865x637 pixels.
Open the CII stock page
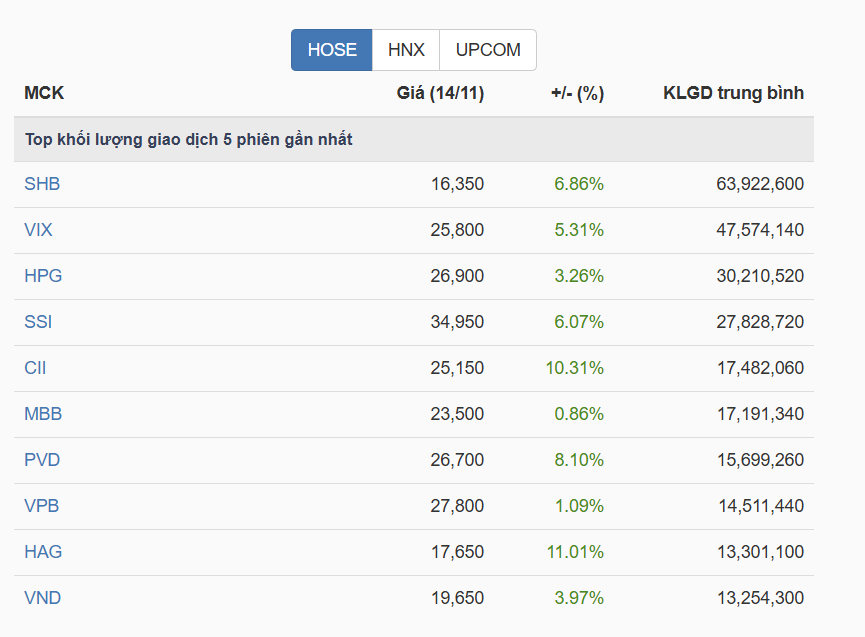click(x=35, y=368)
